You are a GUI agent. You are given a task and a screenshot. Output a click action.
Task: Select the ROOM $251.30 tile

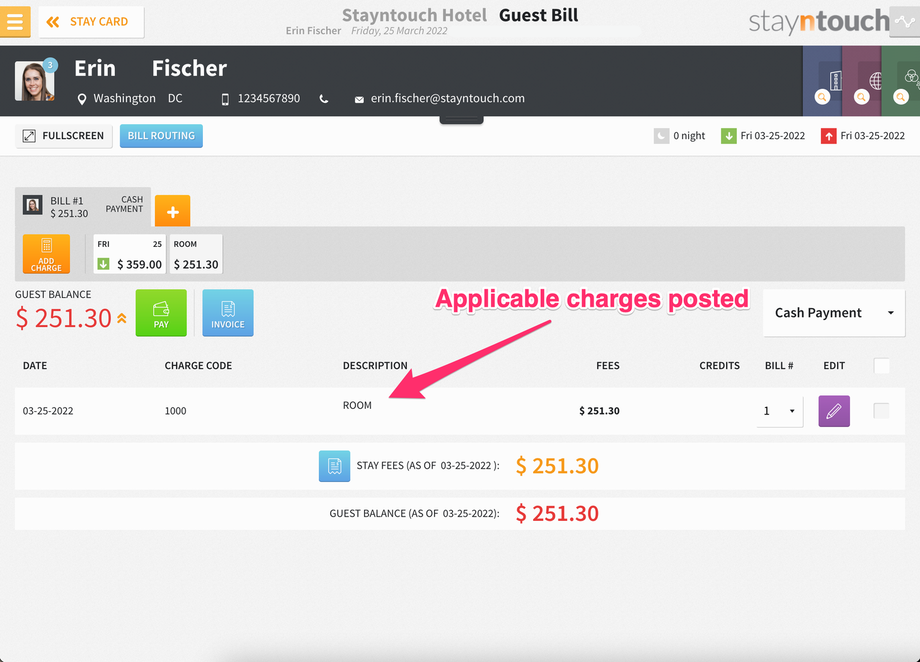[196, 254]
